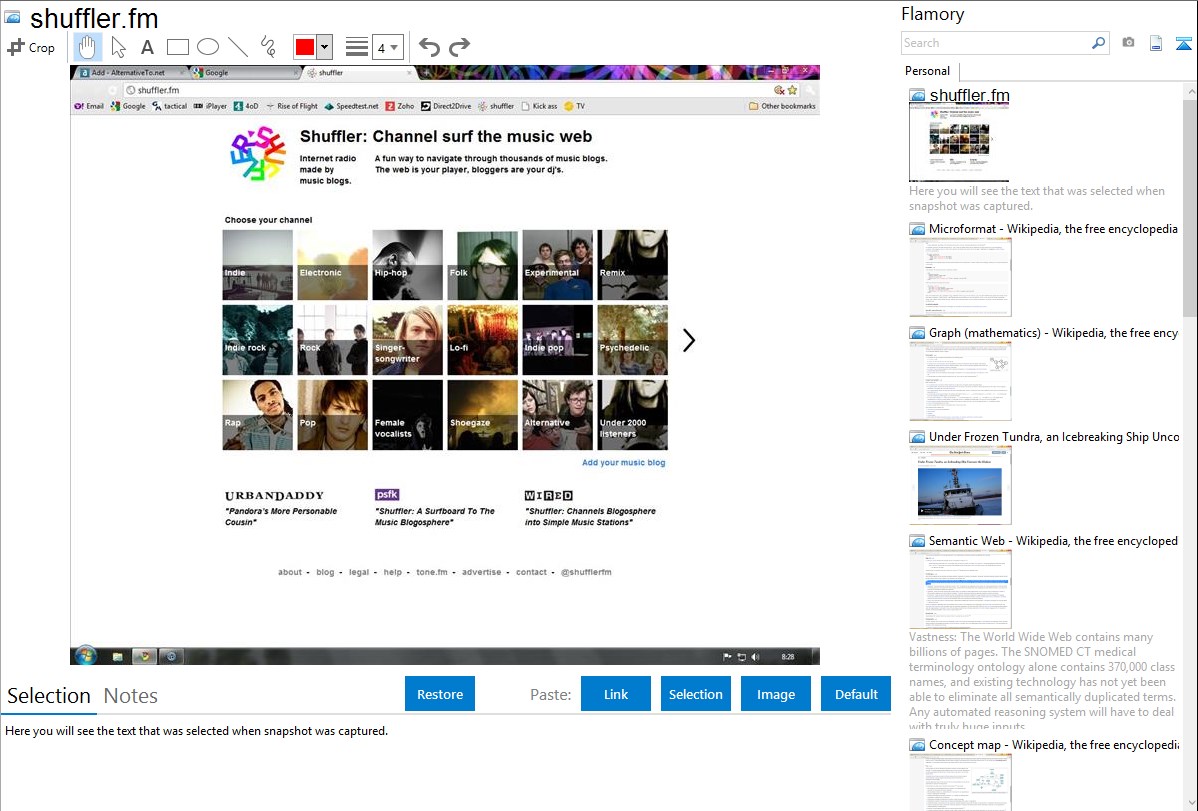Click the tone.fm footer link
The height and width of the screenshot is (811, 1198).
432,572
